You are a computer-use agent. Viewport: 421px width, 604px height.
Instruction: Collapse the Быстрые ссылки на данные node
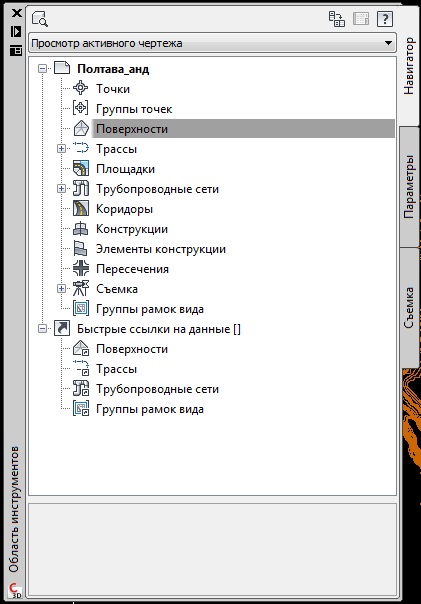coord(42,329)
